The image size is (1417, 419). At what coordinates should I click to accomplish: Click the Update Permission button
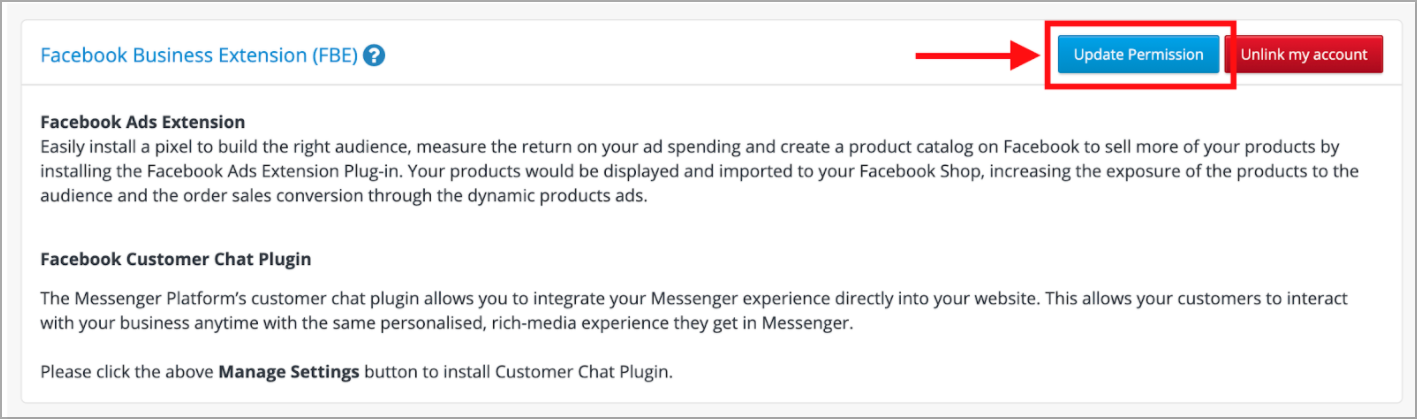coord(1138,55)
